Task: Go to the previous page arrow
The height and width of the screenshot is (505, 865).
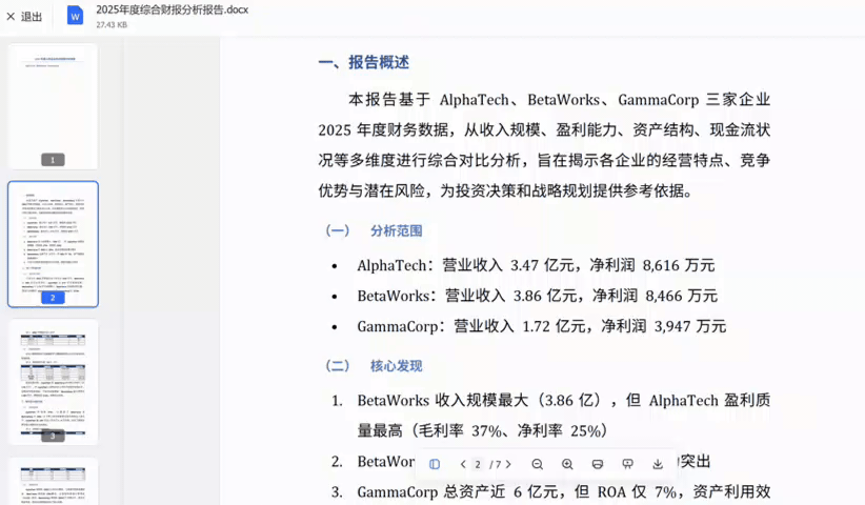Action: click(463, 464)
